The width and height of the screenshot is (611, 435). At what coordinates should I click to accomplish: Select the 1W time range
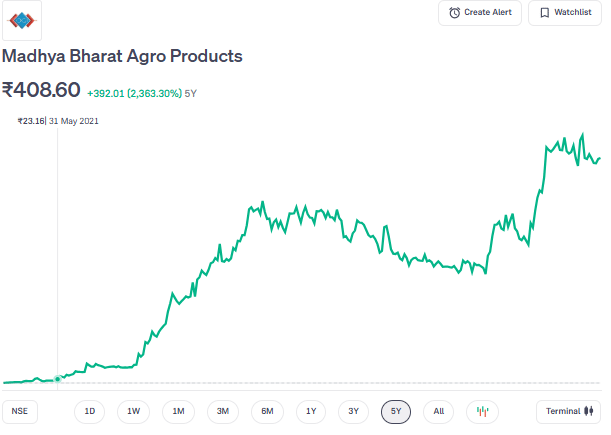(x=133, y=411)
